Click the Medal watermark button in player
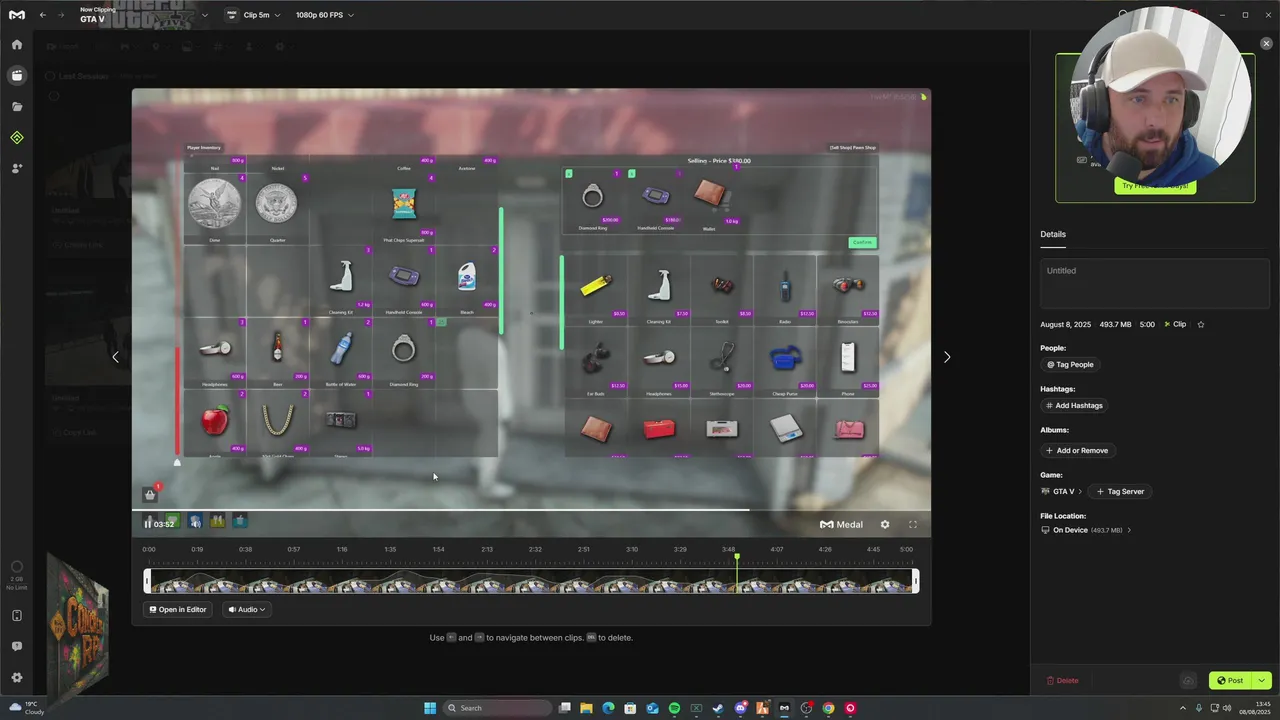Screen dimensions: 1280x720 click(841, 524)
